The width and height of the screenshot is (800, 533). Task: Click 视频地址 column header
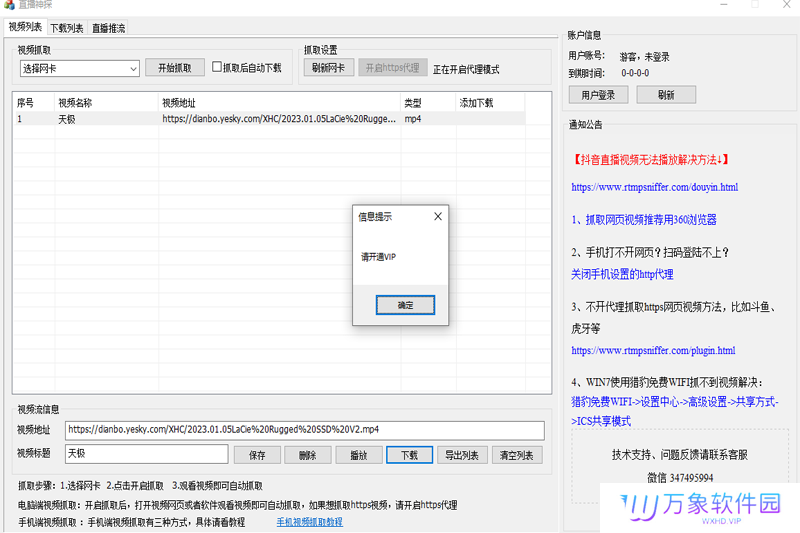[280, 103]
